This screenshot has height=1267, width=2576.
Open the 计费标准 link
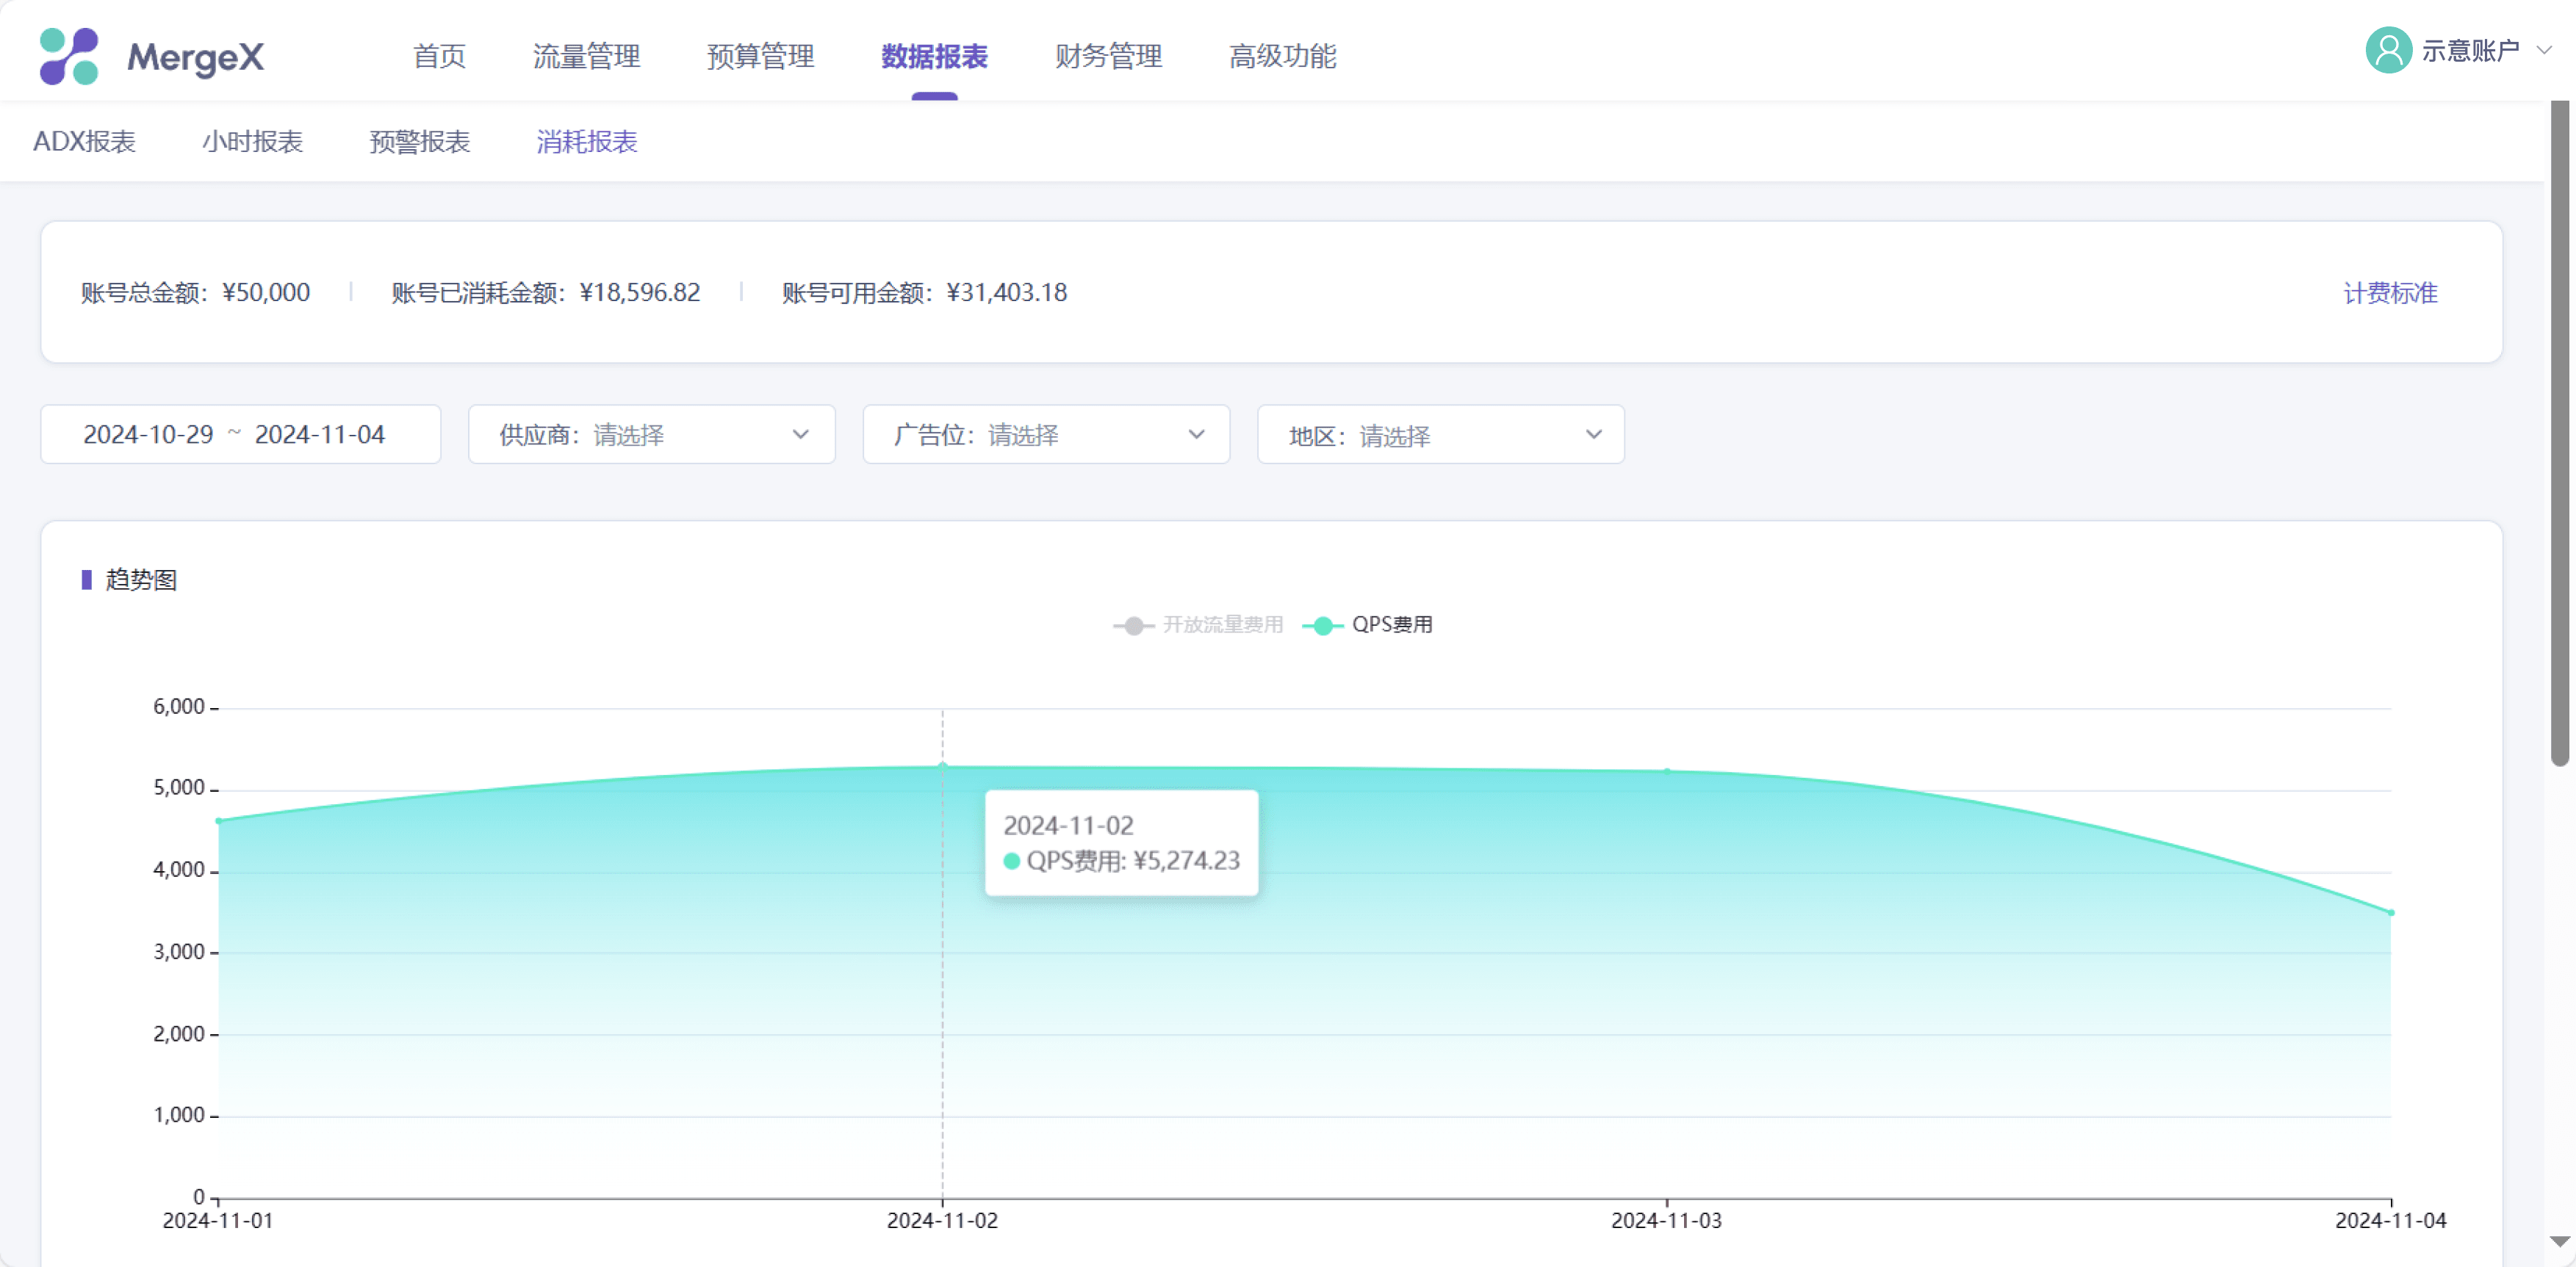pos(2390,293)
